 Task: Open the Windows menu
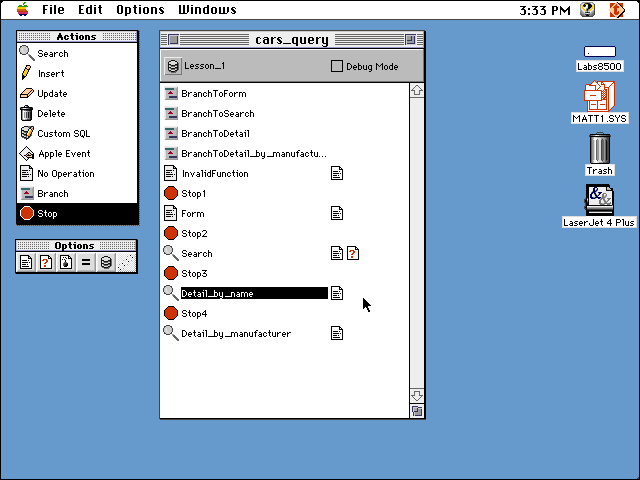point(207,9)
